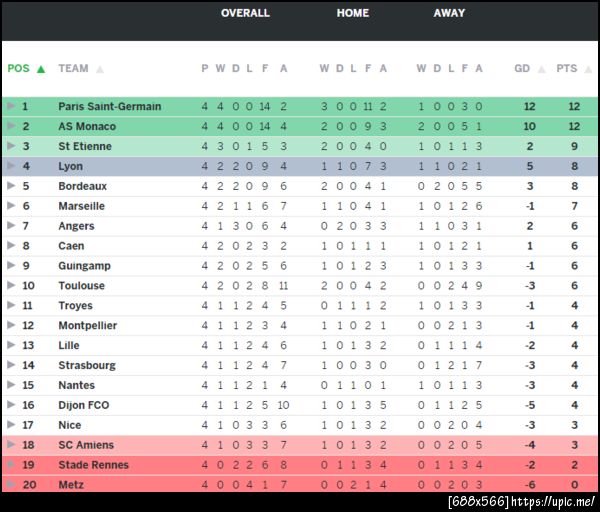
Task: Expand the Lyon row arrow
Action: [11, 166]
